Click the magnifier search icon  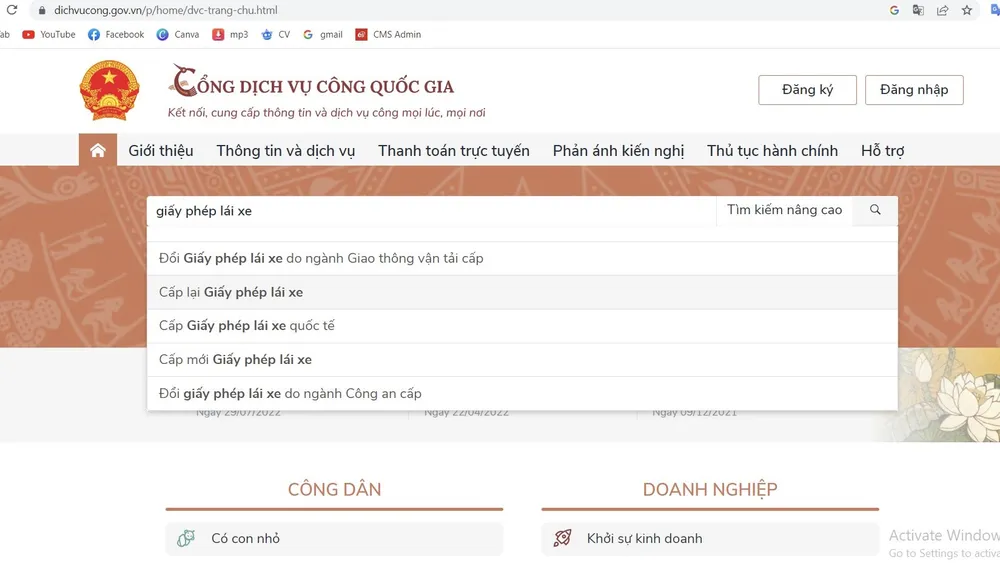coord(875,210)
